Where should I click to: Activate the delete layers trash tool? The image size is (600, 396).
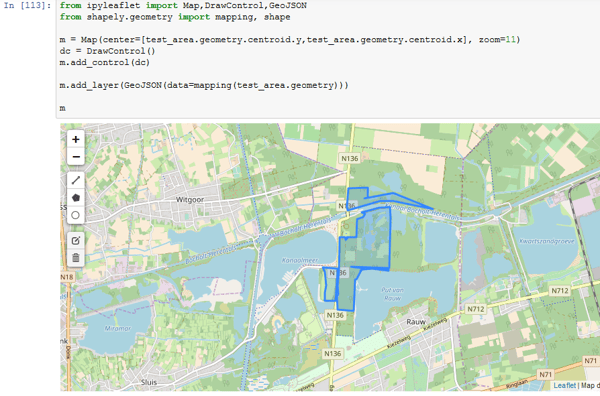(x=76, y=258)
